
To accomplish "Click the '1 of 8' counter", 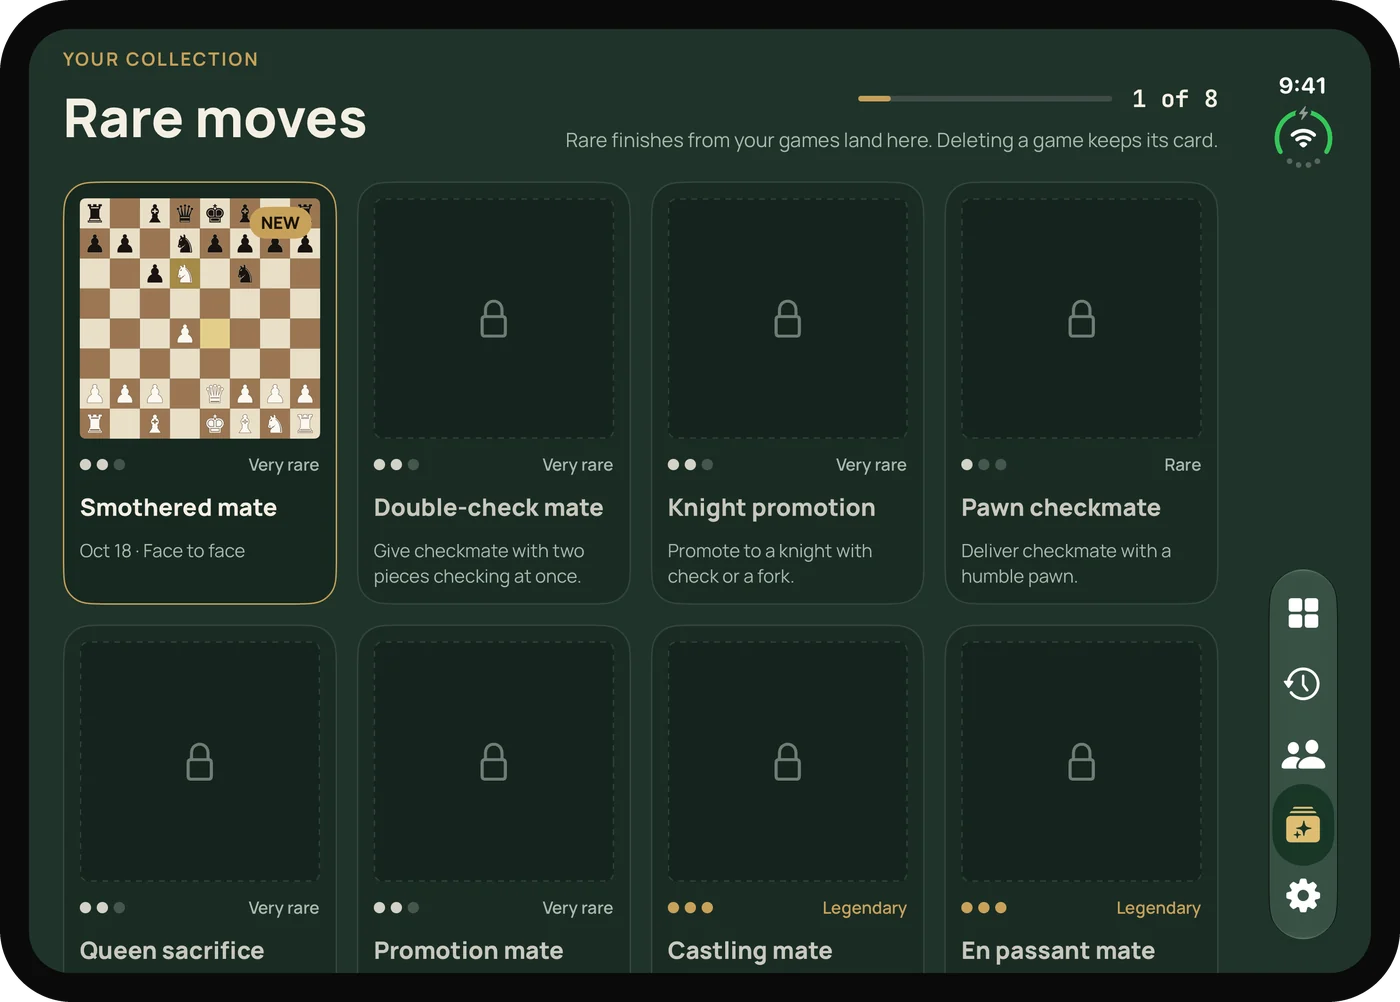I will (1175, 98).
